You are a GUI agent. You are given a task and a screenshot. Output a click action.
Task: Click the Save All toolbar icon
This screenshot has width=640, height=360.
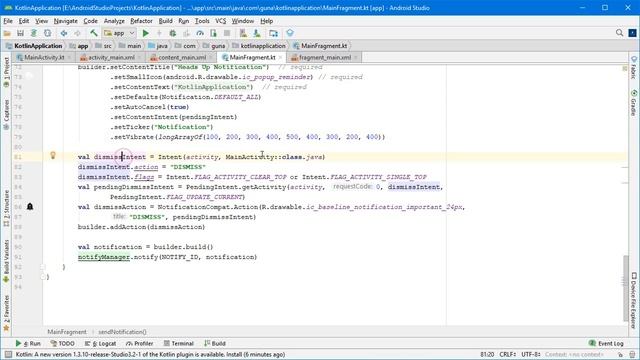[x=20, y=33]
